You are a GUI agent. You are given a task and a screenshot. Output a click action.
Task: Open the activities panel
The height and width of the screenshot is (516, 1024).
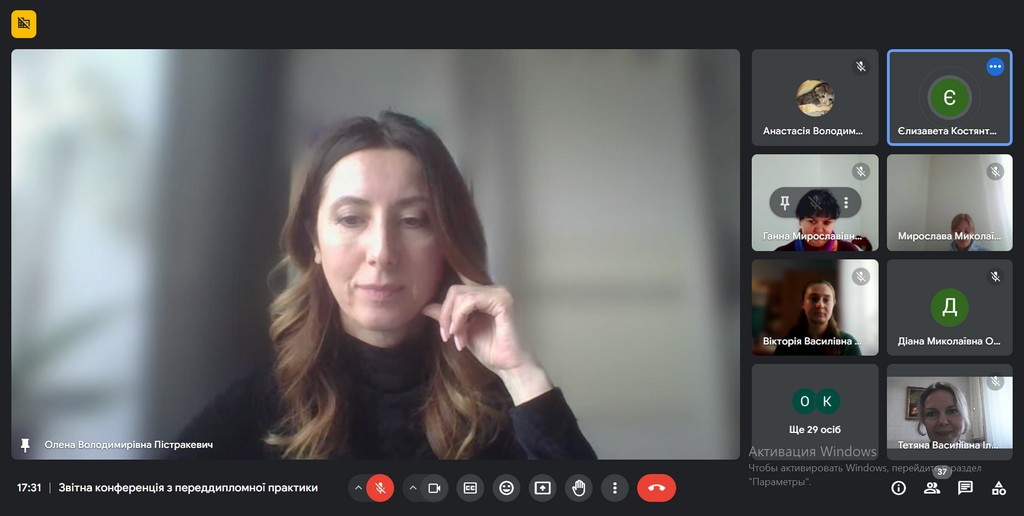[998, 488]
